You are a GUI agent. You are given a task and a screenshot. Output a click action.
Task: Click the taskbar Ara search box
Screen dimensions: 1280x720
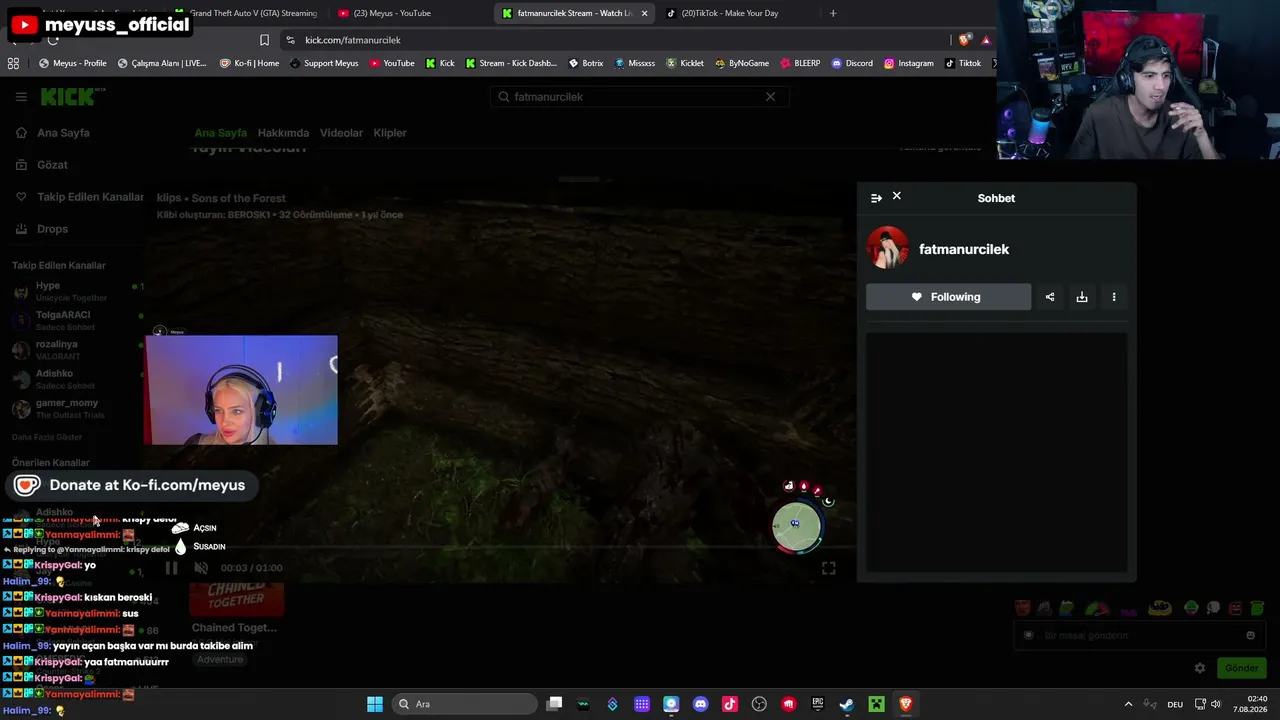[463, 704]
